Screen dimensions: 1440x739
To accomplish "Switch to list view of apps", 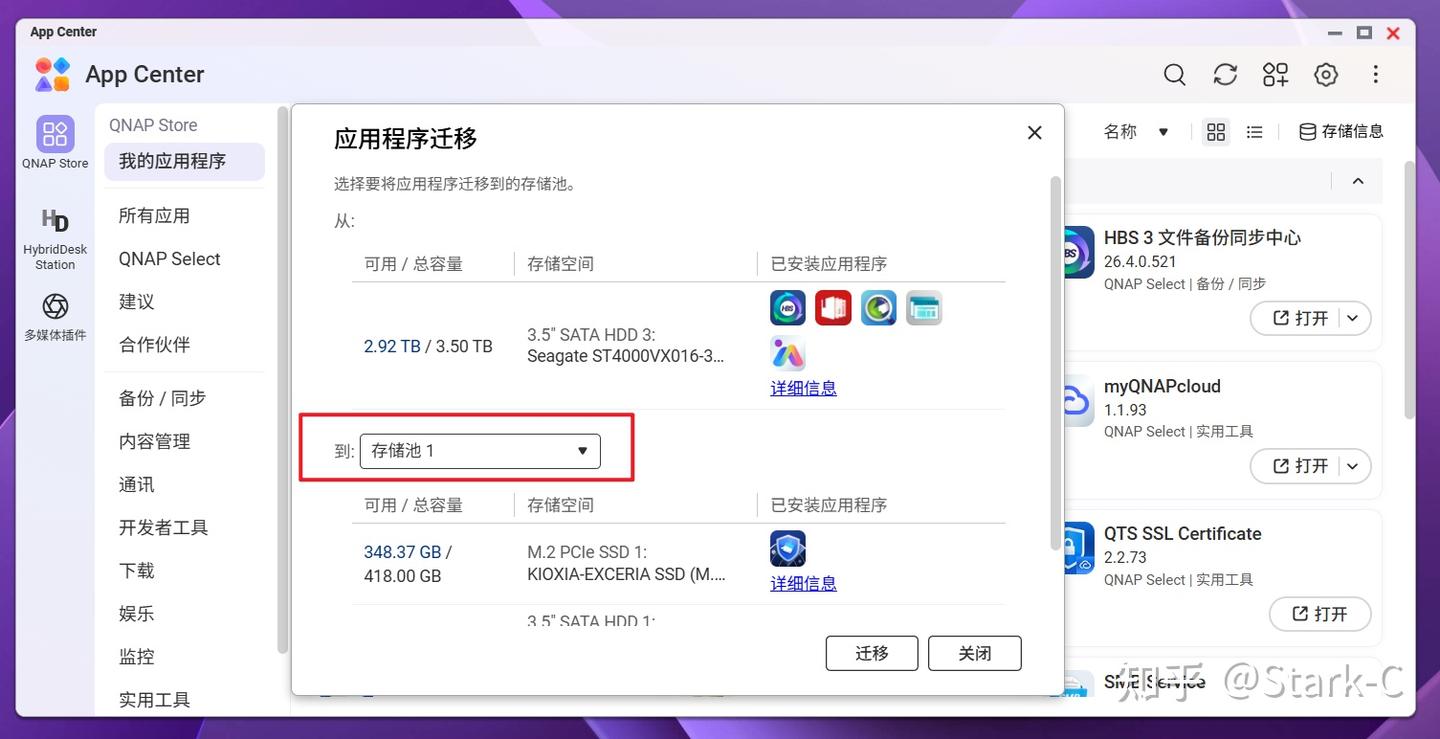I will pyautogui.click(x=1255, y=132).
